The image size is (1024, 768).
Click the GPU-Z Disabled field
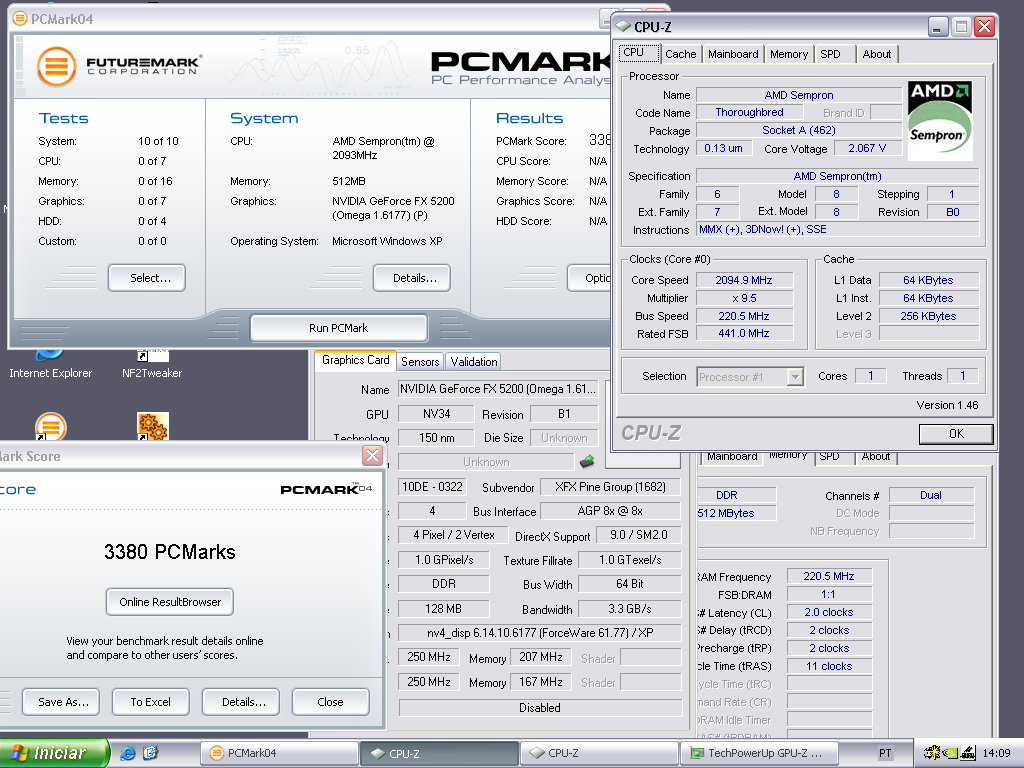[539, 708]
